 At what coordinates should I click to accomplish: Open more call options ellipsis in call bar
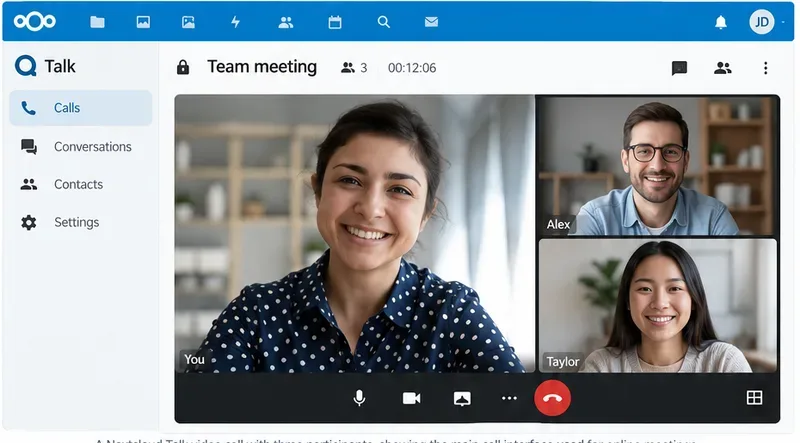(x=509, y=398)
